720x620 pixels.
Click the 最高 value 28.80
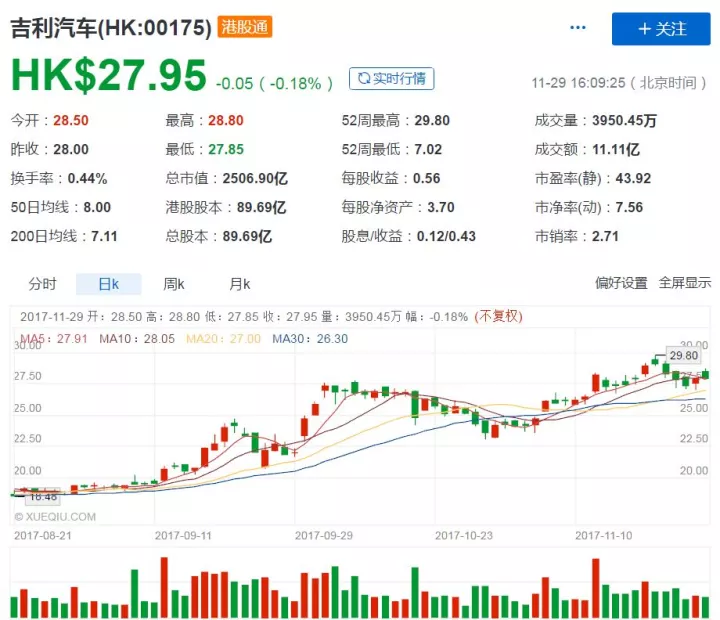tap(225, 120)
